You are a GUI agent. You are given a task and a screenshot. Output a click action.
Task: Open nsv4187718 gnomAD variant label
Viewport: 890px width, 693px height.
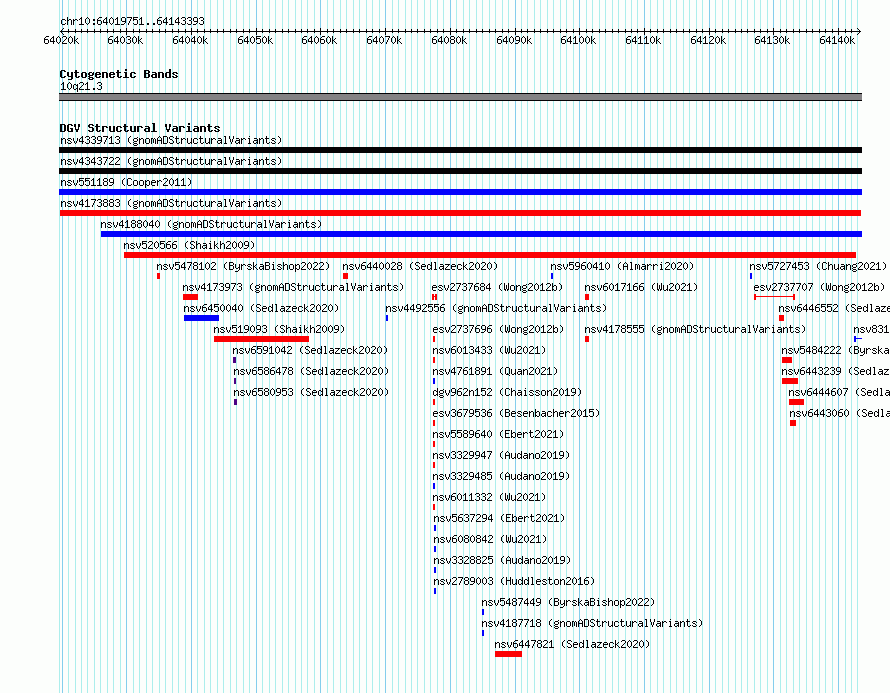tap(593, 623)
